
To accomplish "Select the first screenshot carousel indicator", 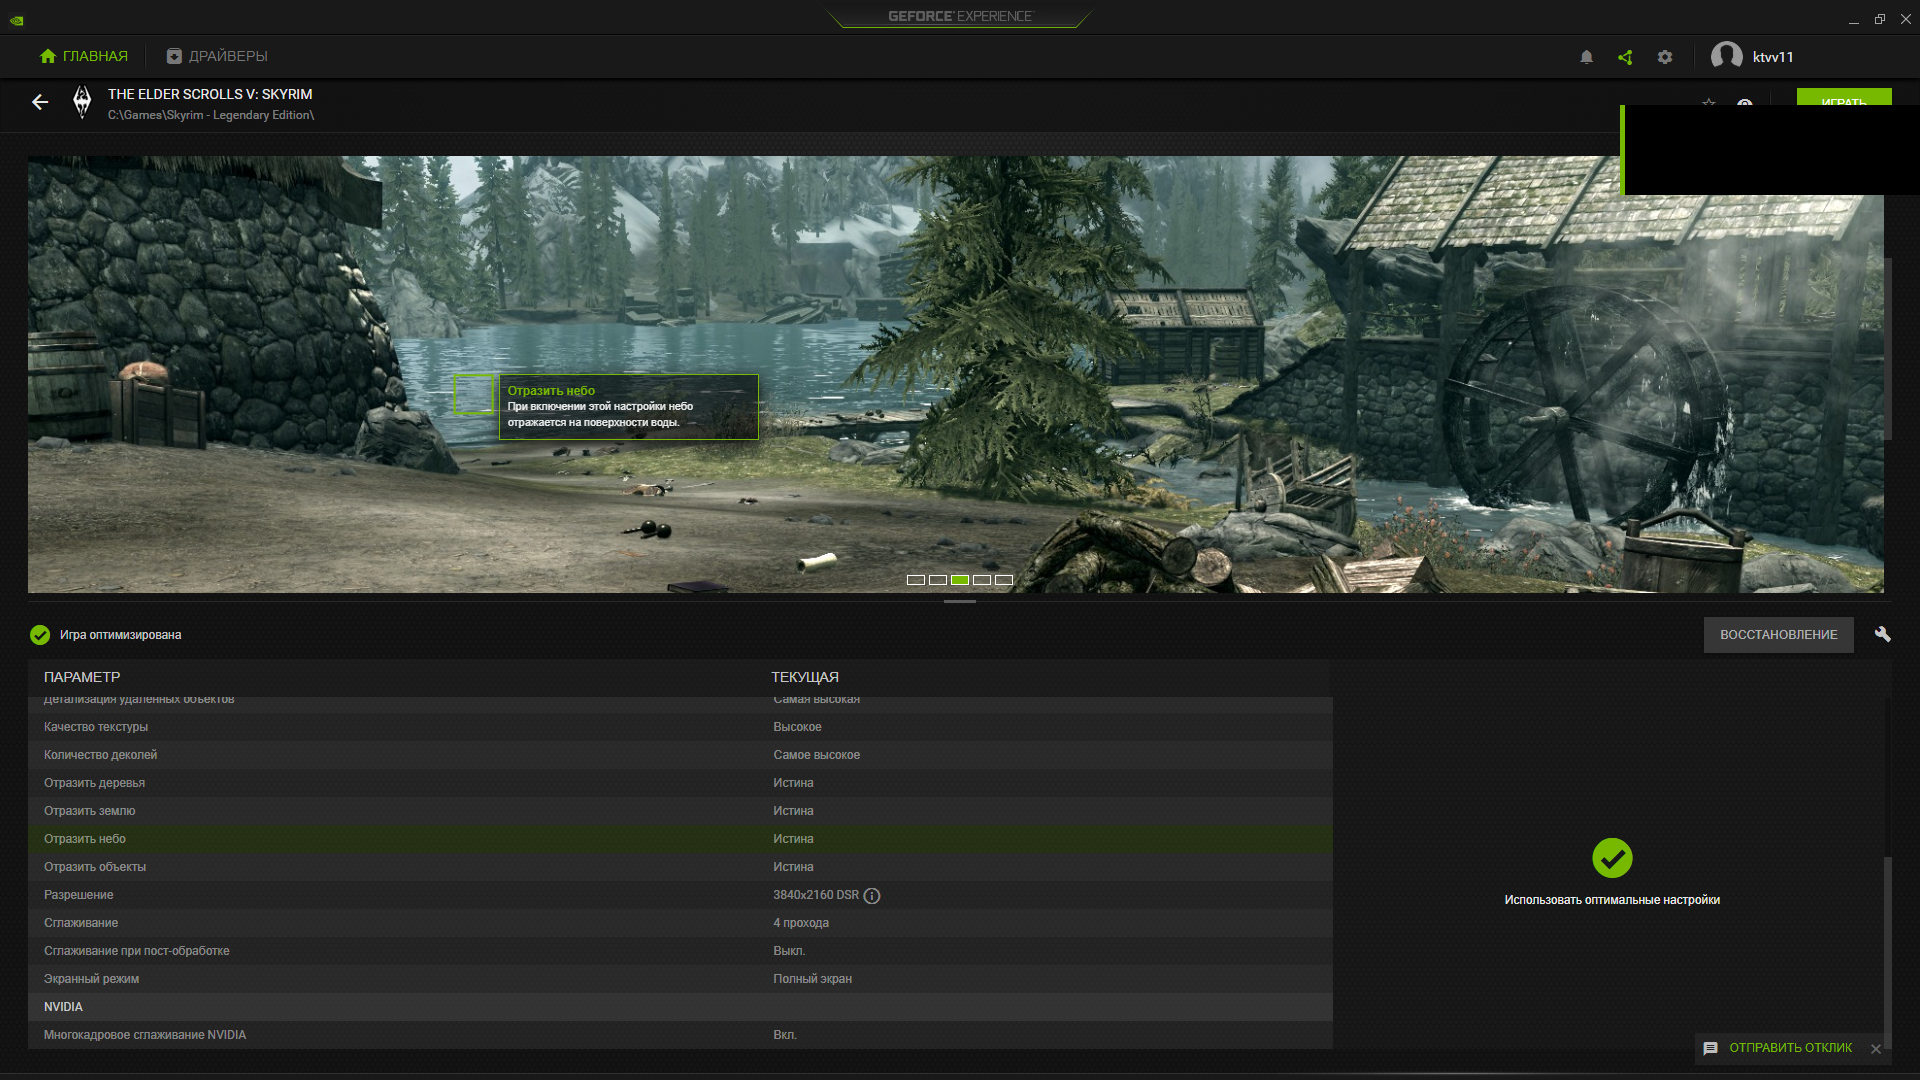I will pos(916,580).
